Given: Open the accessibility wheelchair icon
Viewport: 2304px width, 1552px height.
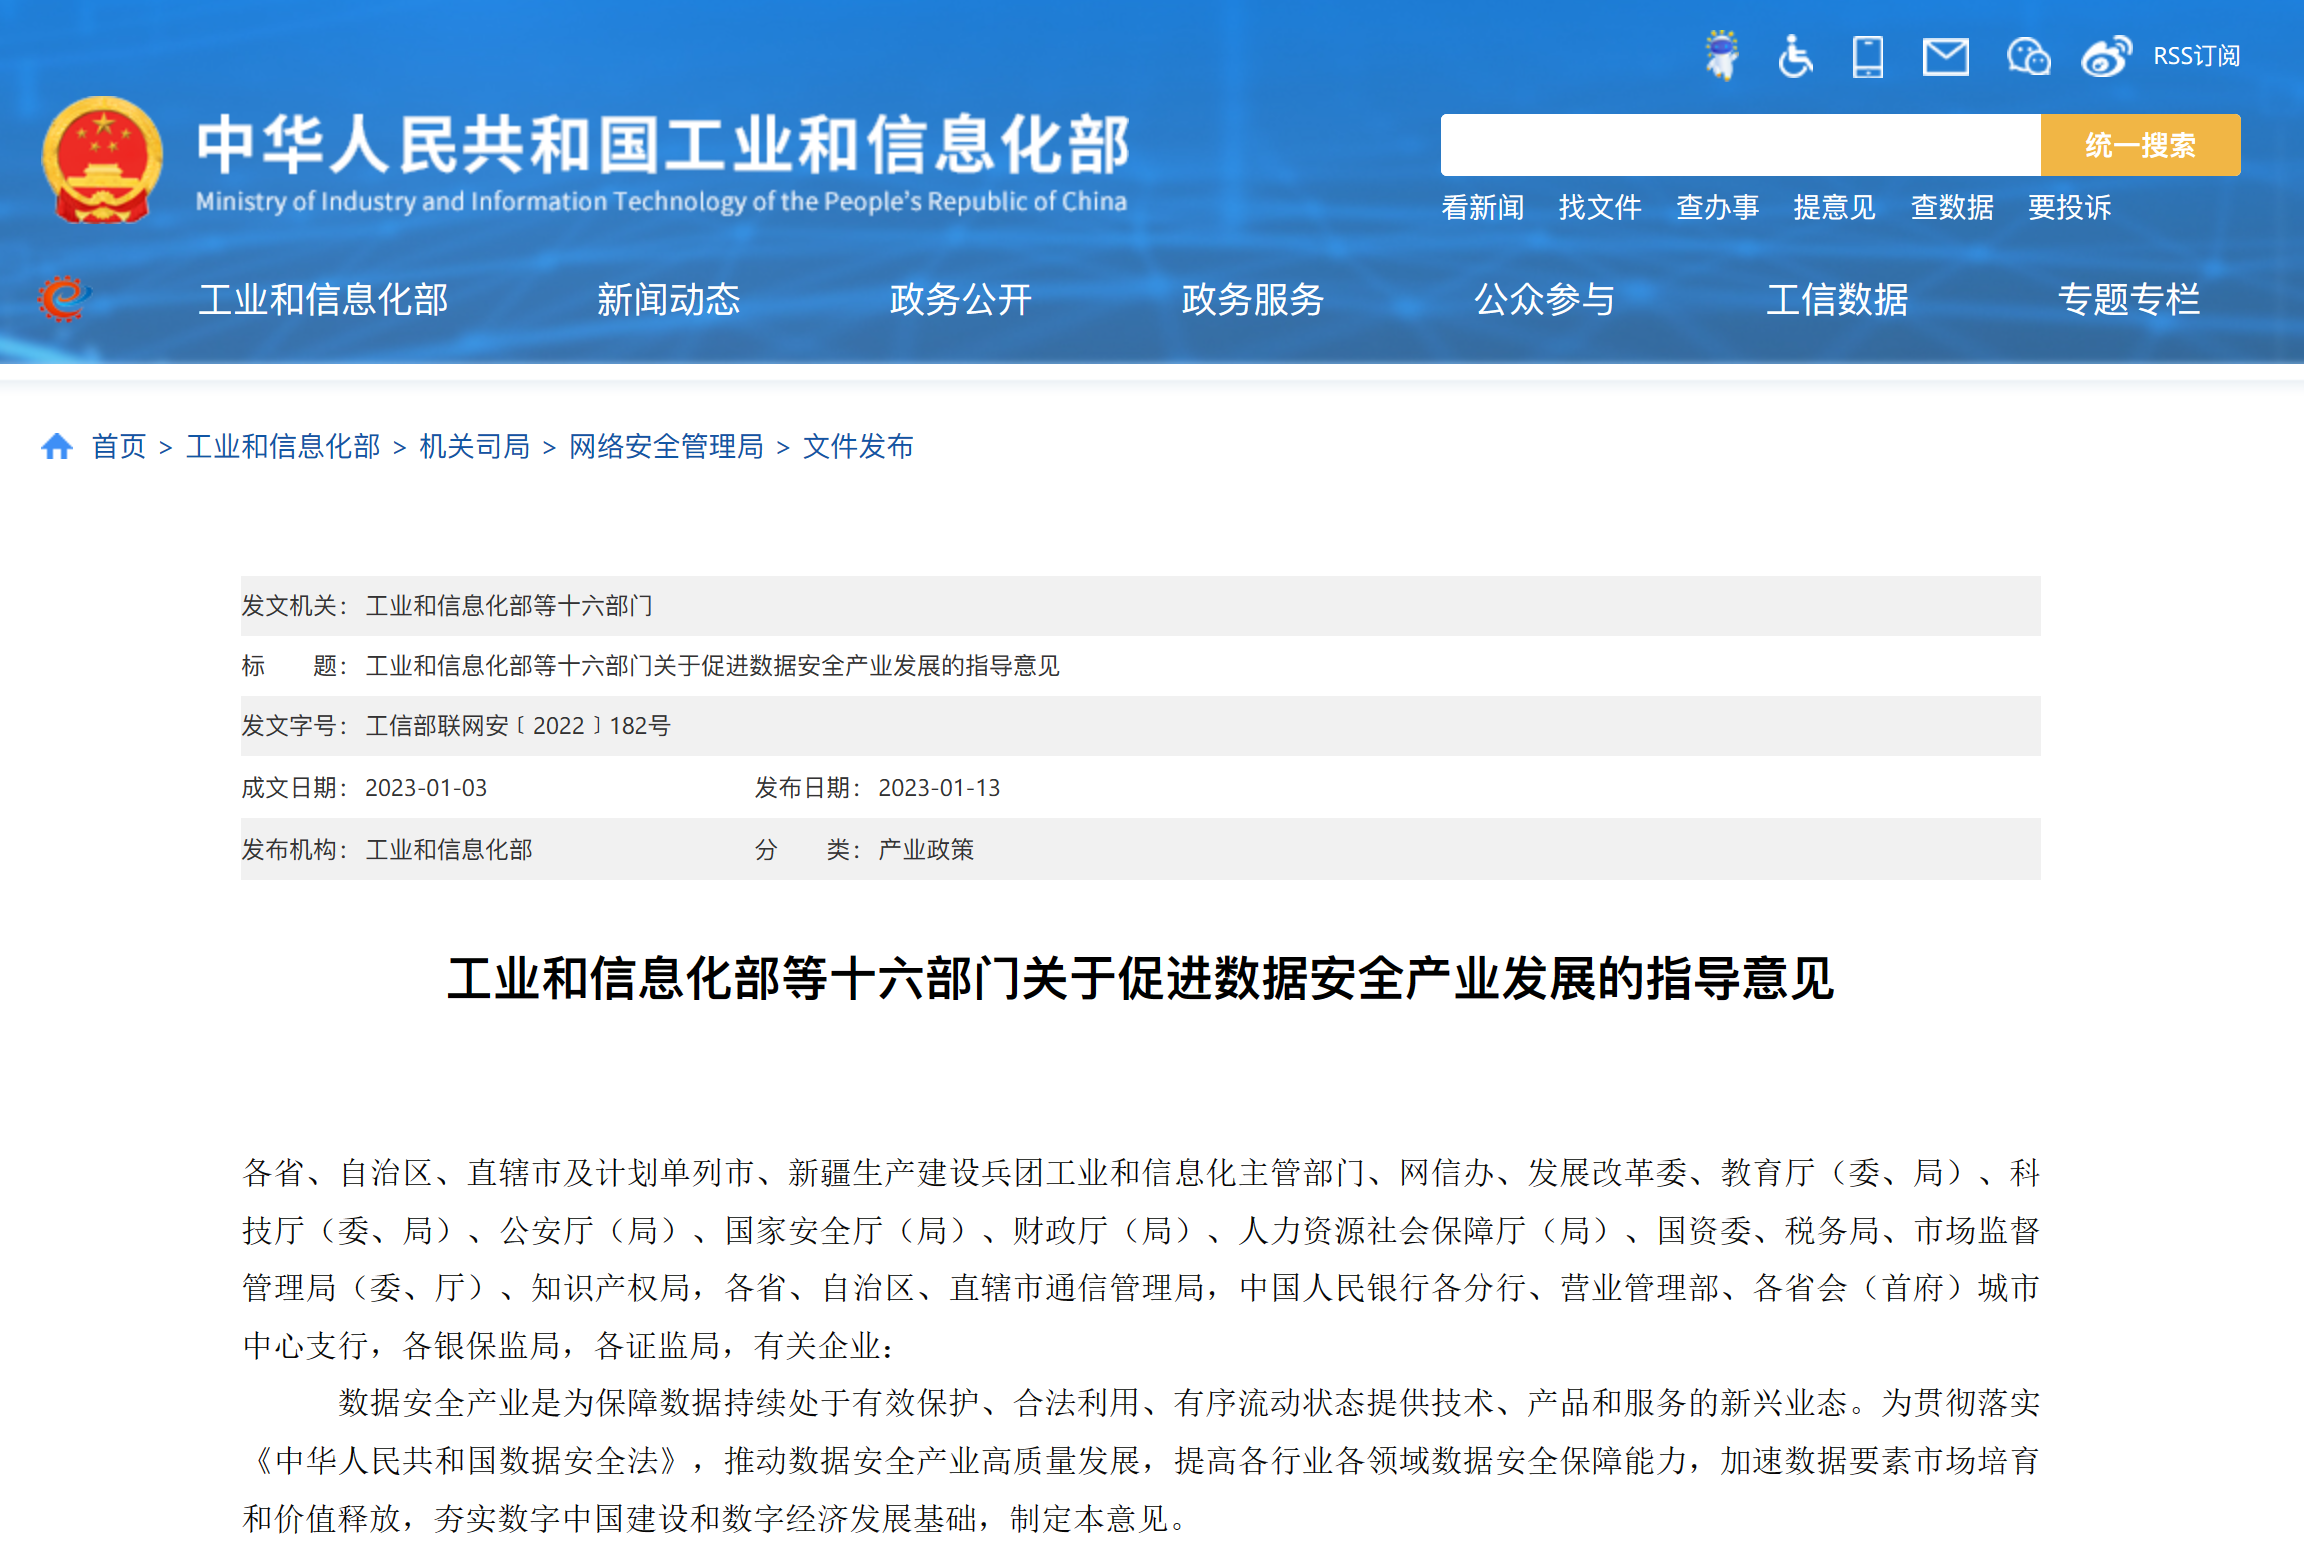Looking at the screenshot, I should click(x=1795, y=56).
